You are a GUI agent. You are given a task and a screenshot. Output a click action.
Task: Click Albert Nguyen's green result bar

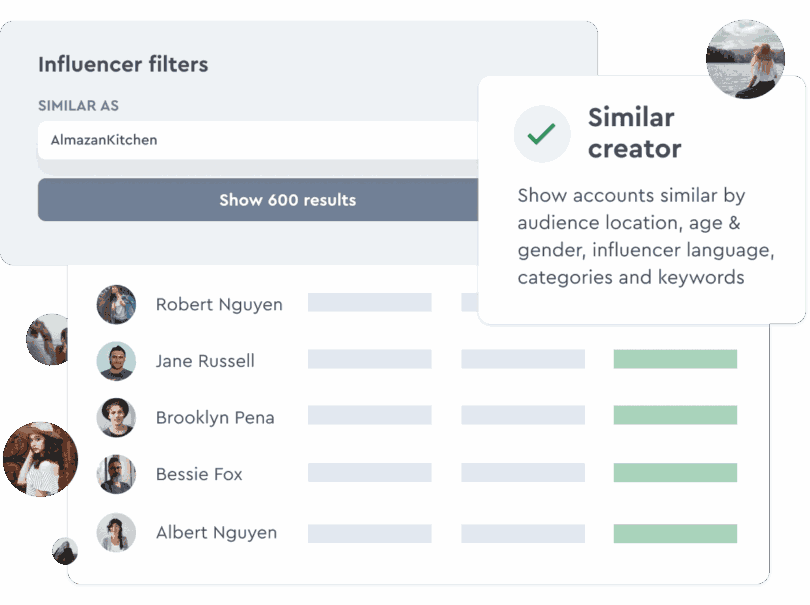point(674,529)
